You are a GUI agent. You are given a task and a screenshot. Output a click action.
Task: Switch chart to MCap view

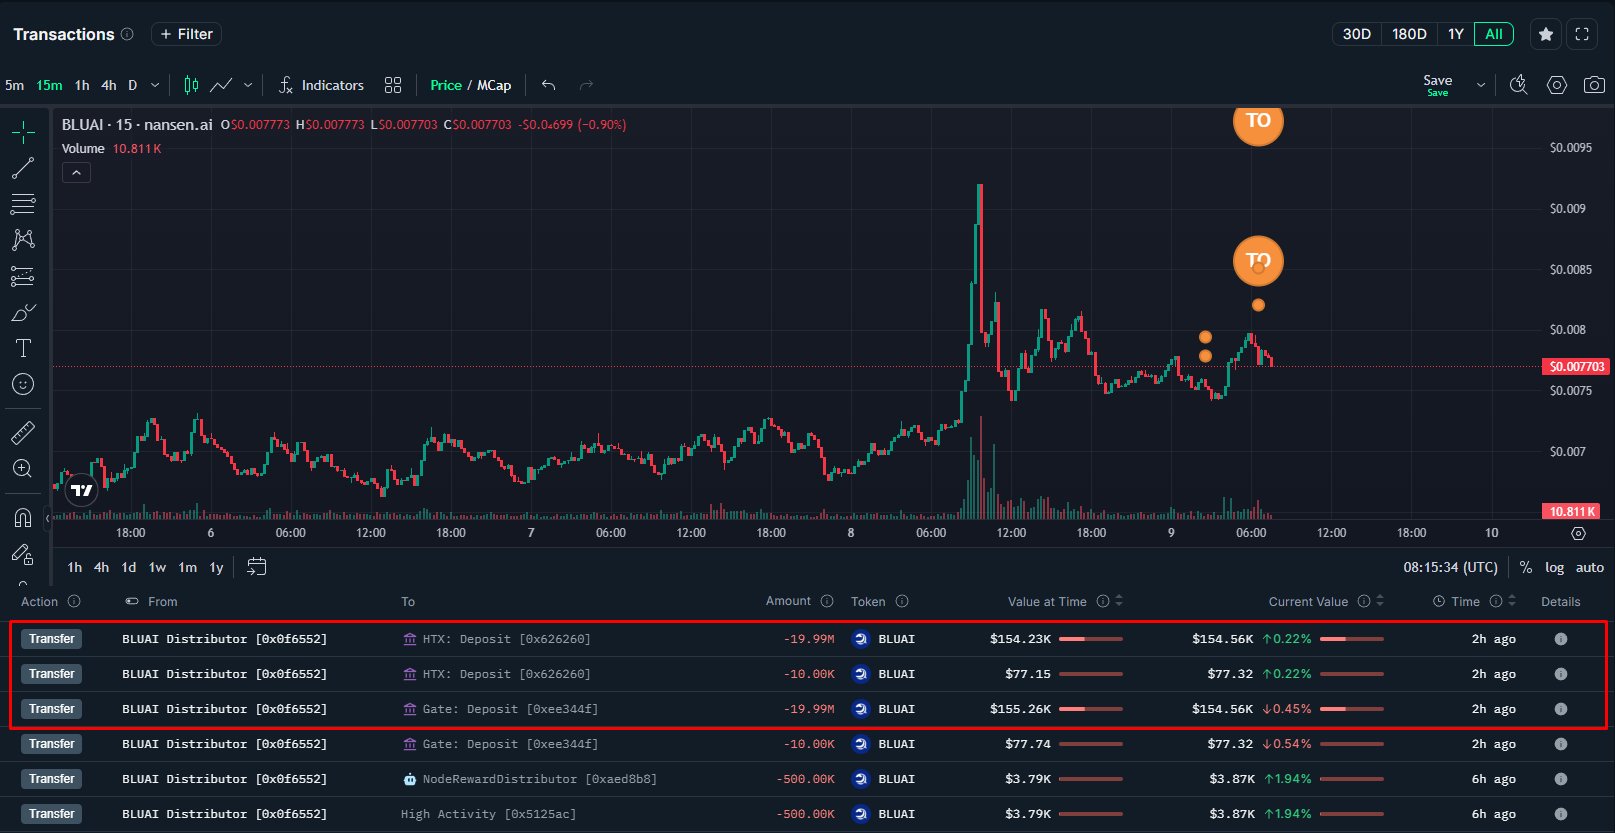(494, 85)
